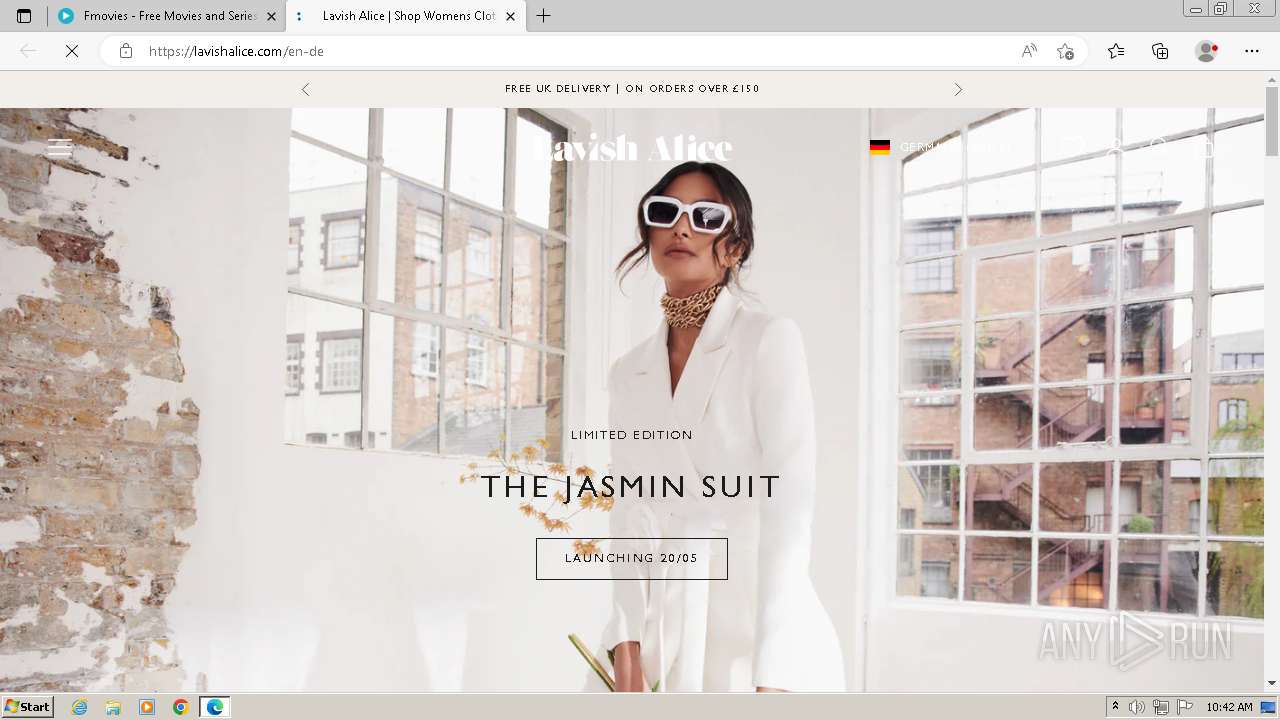Open the Windows Start menu
The width and height of the screenshot is (1280, 720).
27,707
